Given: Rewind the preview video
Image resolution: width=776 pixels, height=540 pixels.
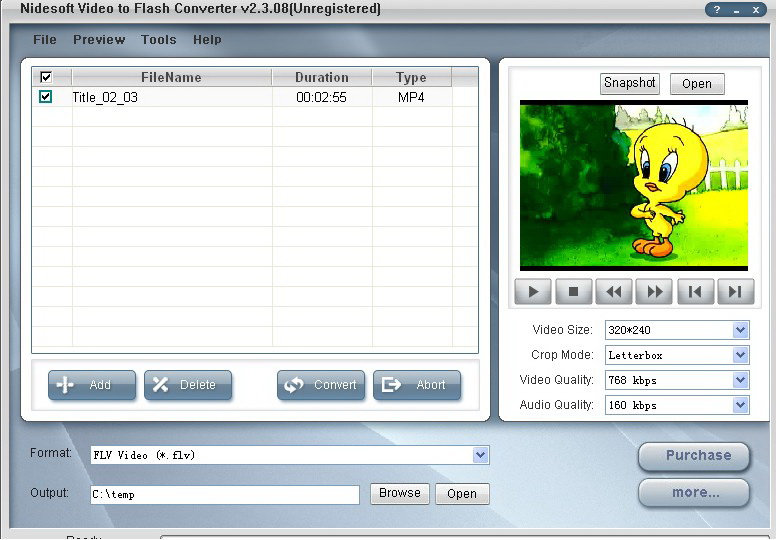Looking at the screenshot, I should tap(614, 292).
